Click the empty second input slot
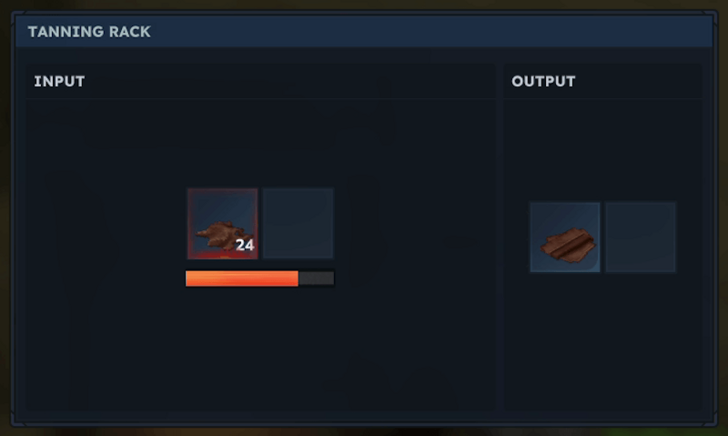This screenshot has height=436, width=728. [298, 223]
